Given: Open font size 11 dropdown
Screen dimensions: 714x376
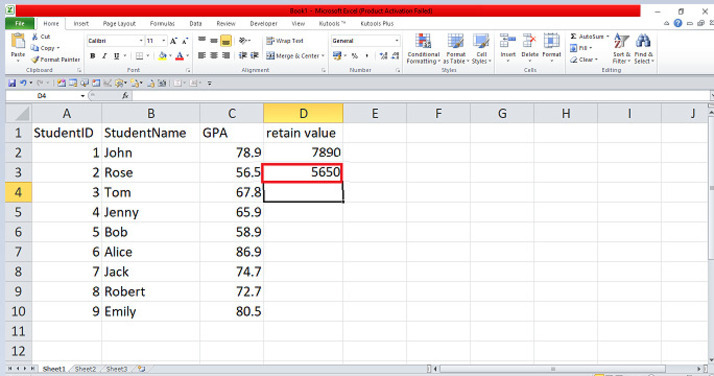Looking at the screenshot, I should click(164, 41).
